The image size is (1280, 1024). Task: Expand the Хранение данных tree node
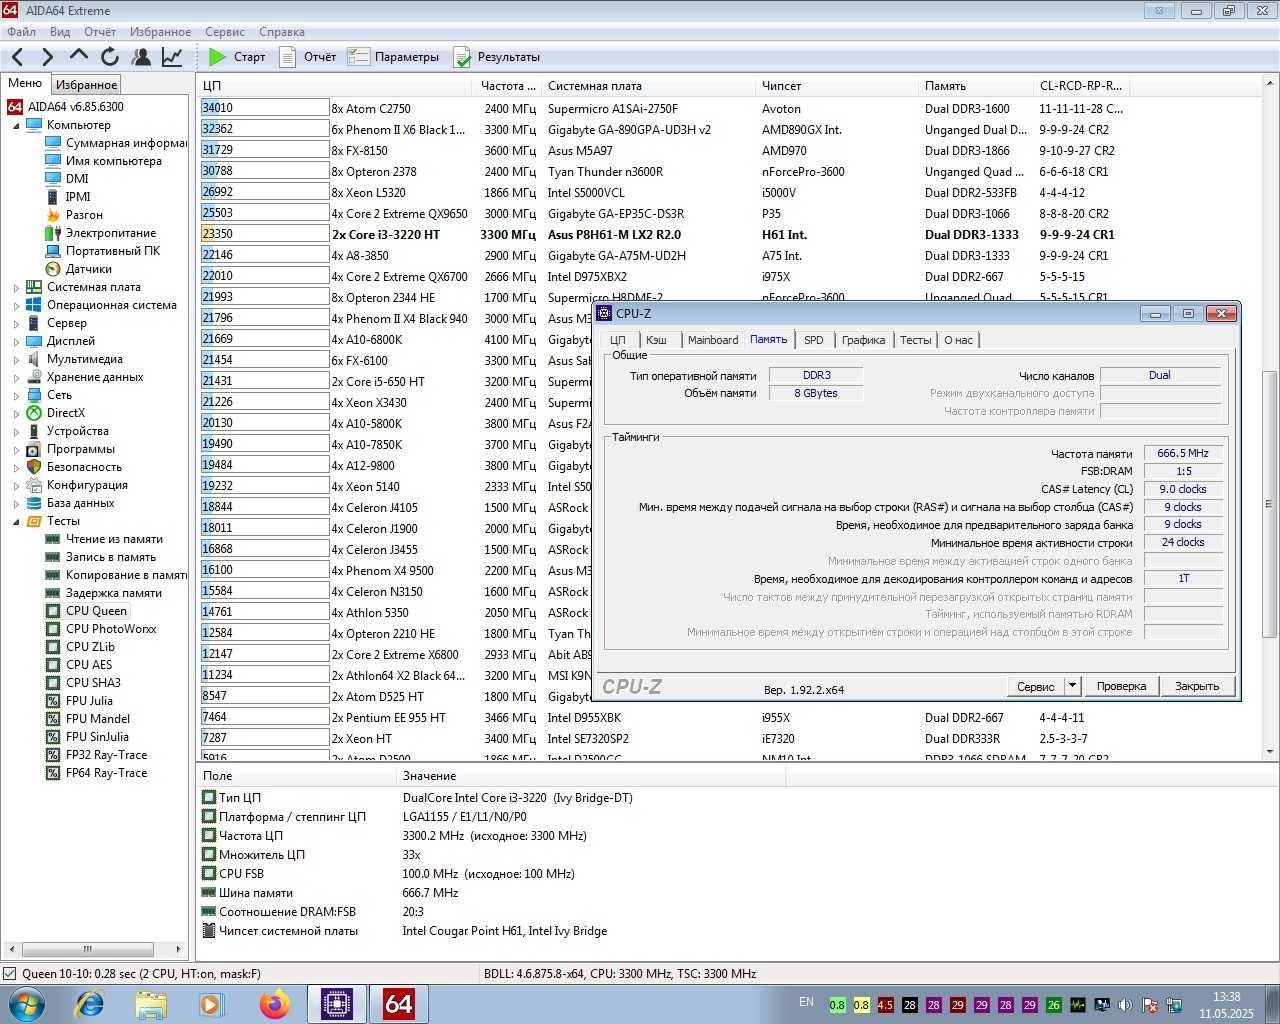tap(16, 378)
